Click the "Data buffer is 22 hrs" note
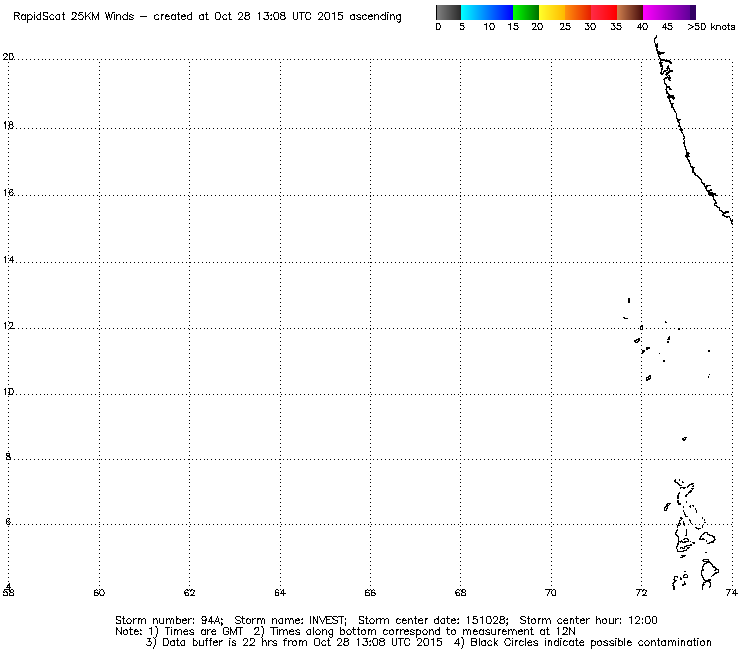Screen dimensions: 740x650 point(220,642)
